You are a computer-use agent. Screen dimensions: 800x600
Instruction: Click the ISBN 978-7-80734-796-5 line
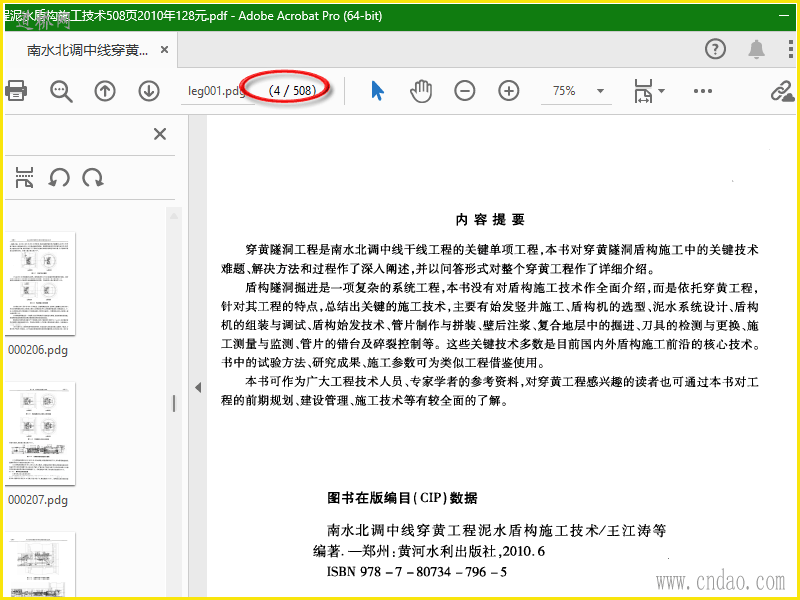417,572
